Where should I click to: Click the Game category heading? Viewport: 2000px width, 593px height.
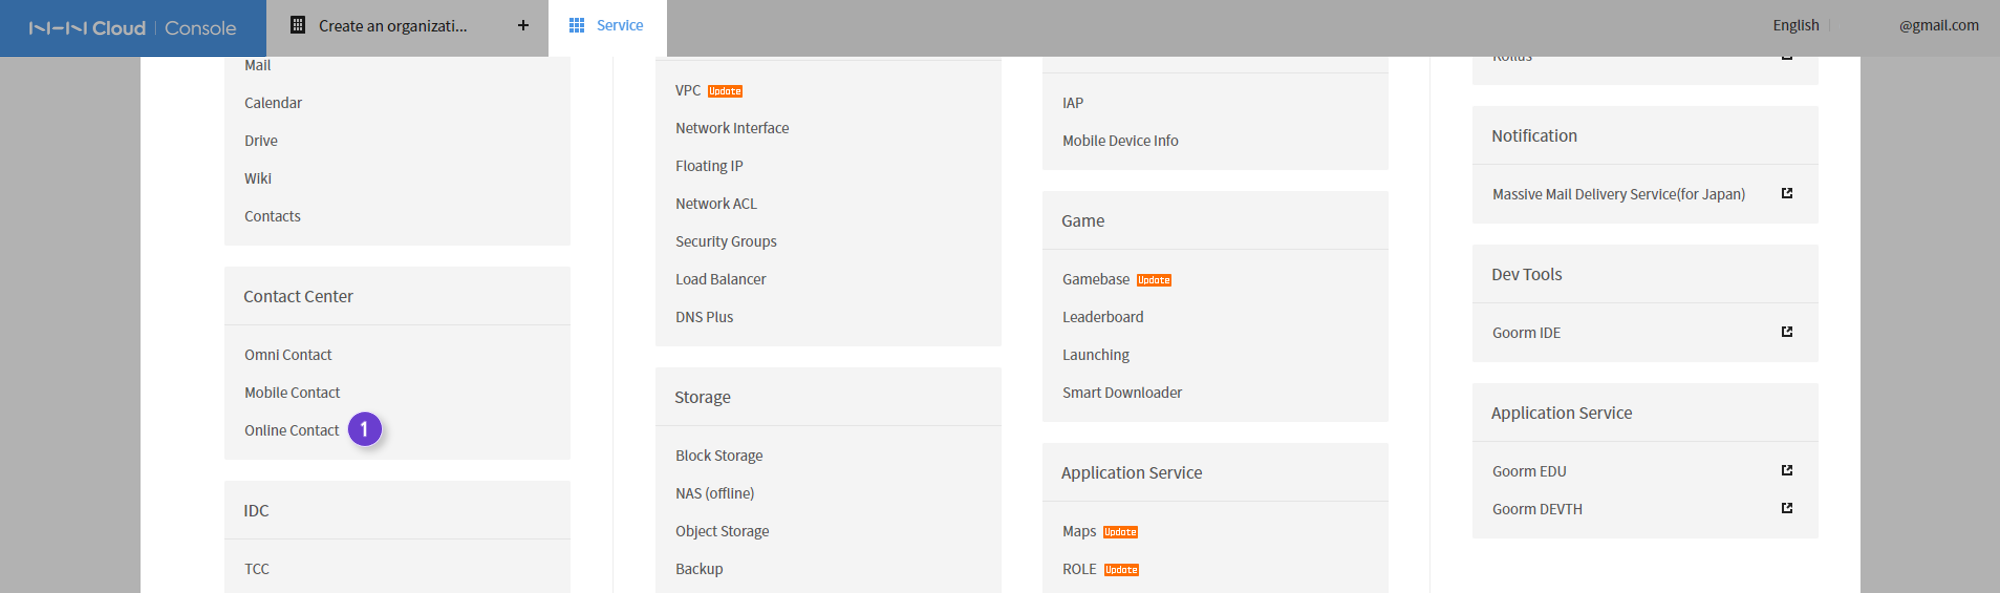[x=1083, y=221]
